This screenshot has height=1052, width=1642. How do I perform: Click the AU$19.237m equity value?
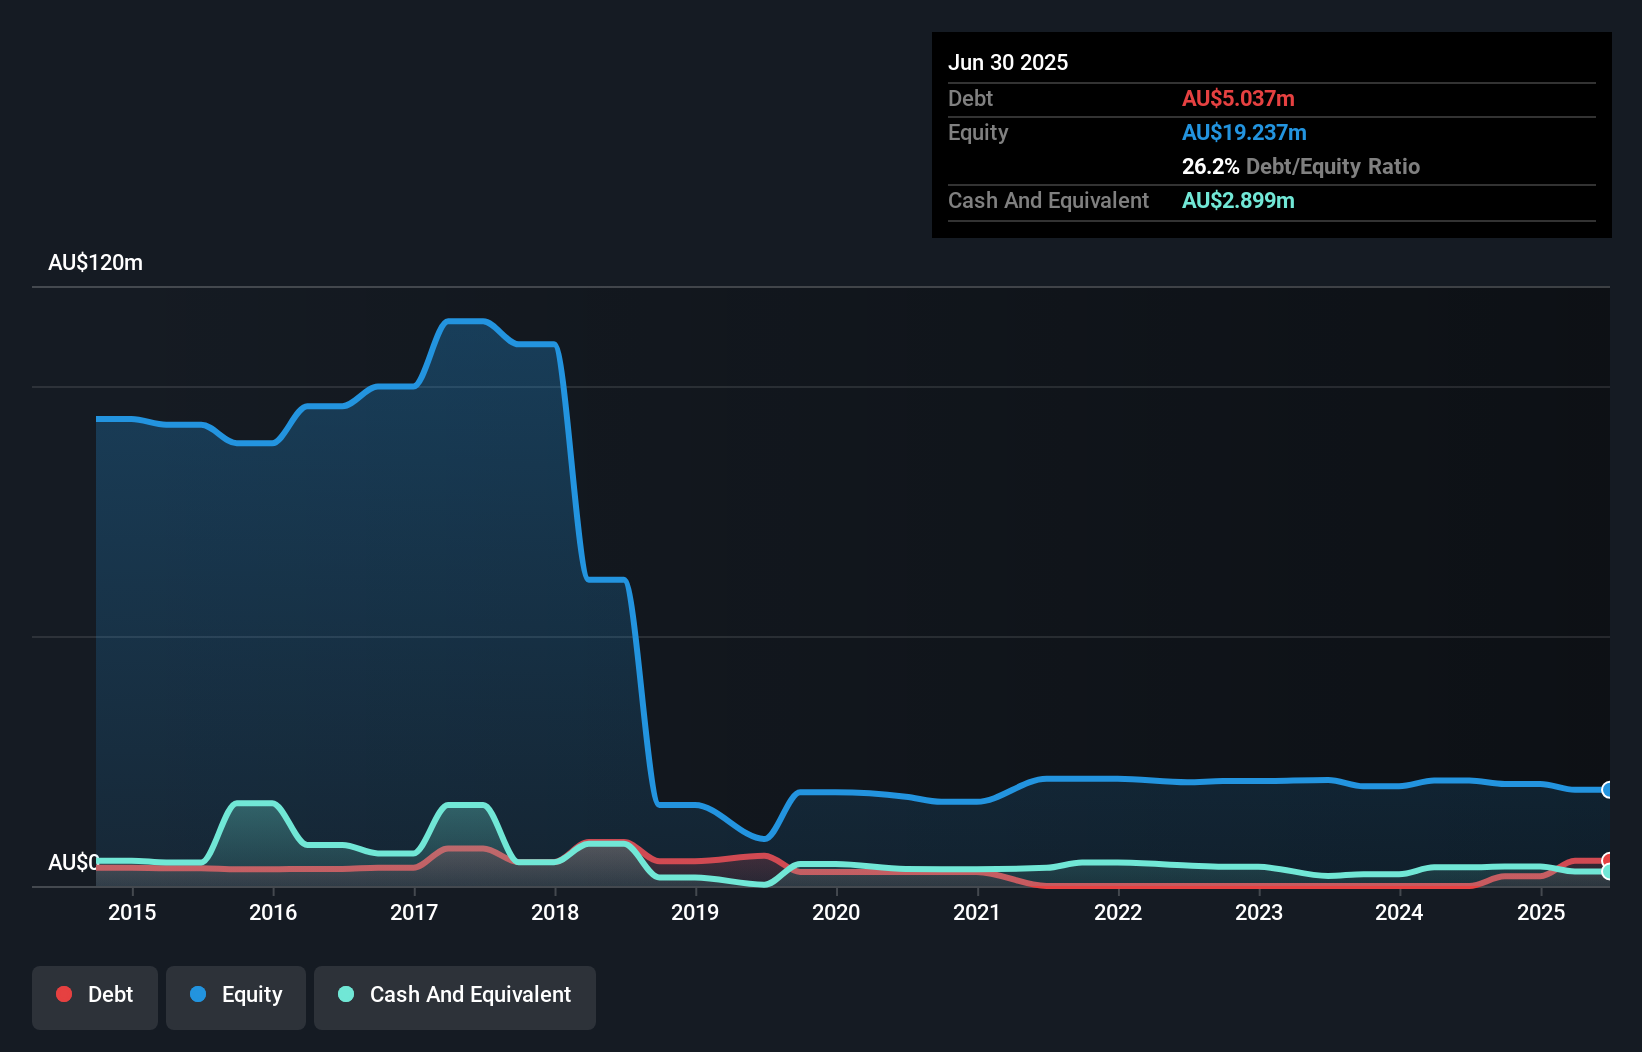(x=1244, y=132)
